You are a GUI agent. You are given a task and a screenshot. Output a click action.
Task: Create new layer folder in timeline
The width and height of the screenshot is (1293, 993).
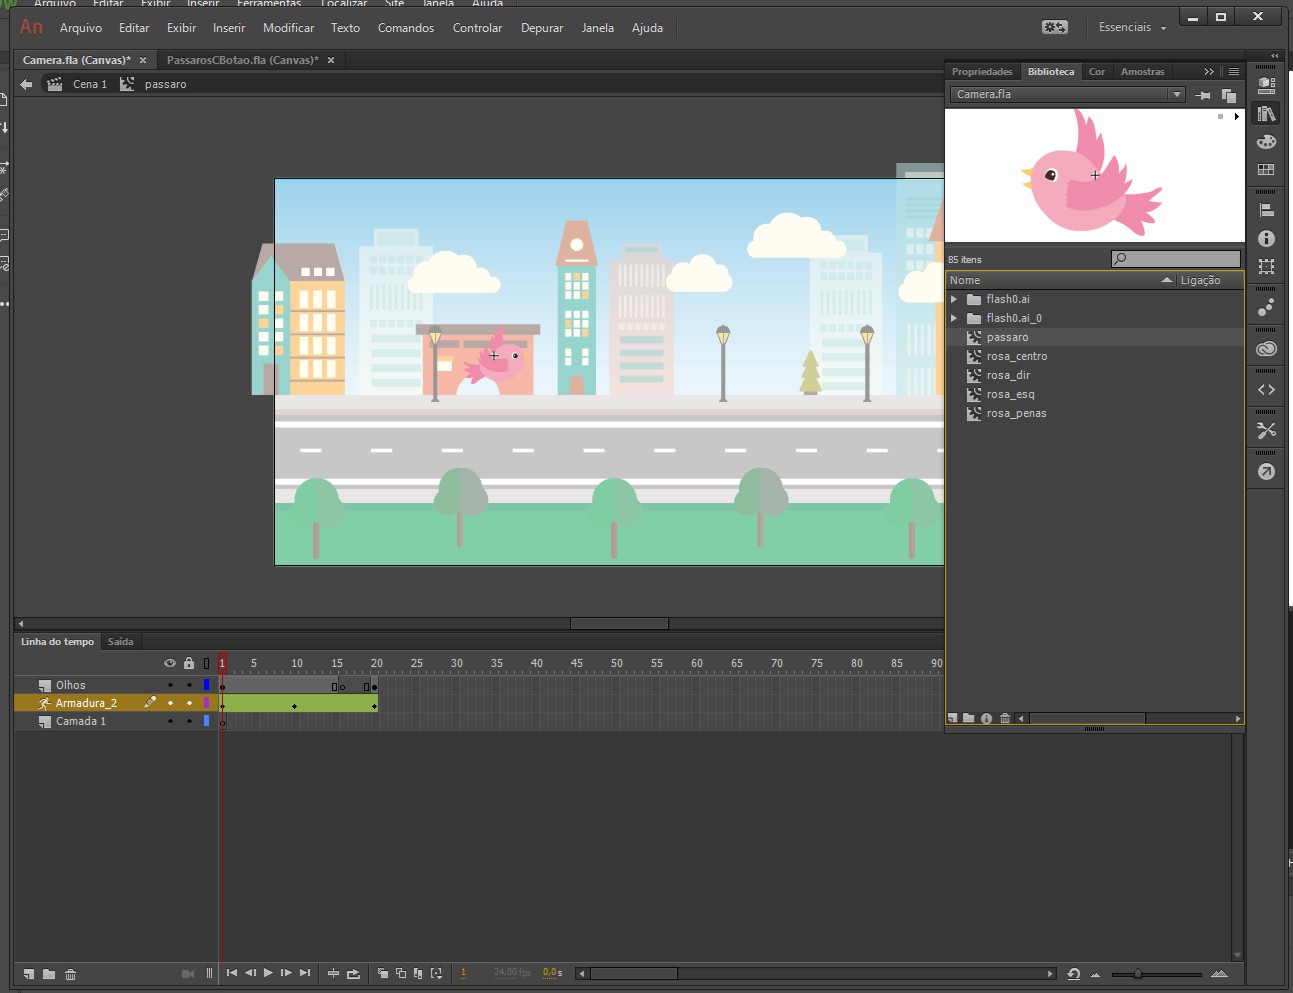(x=48, y=974)
